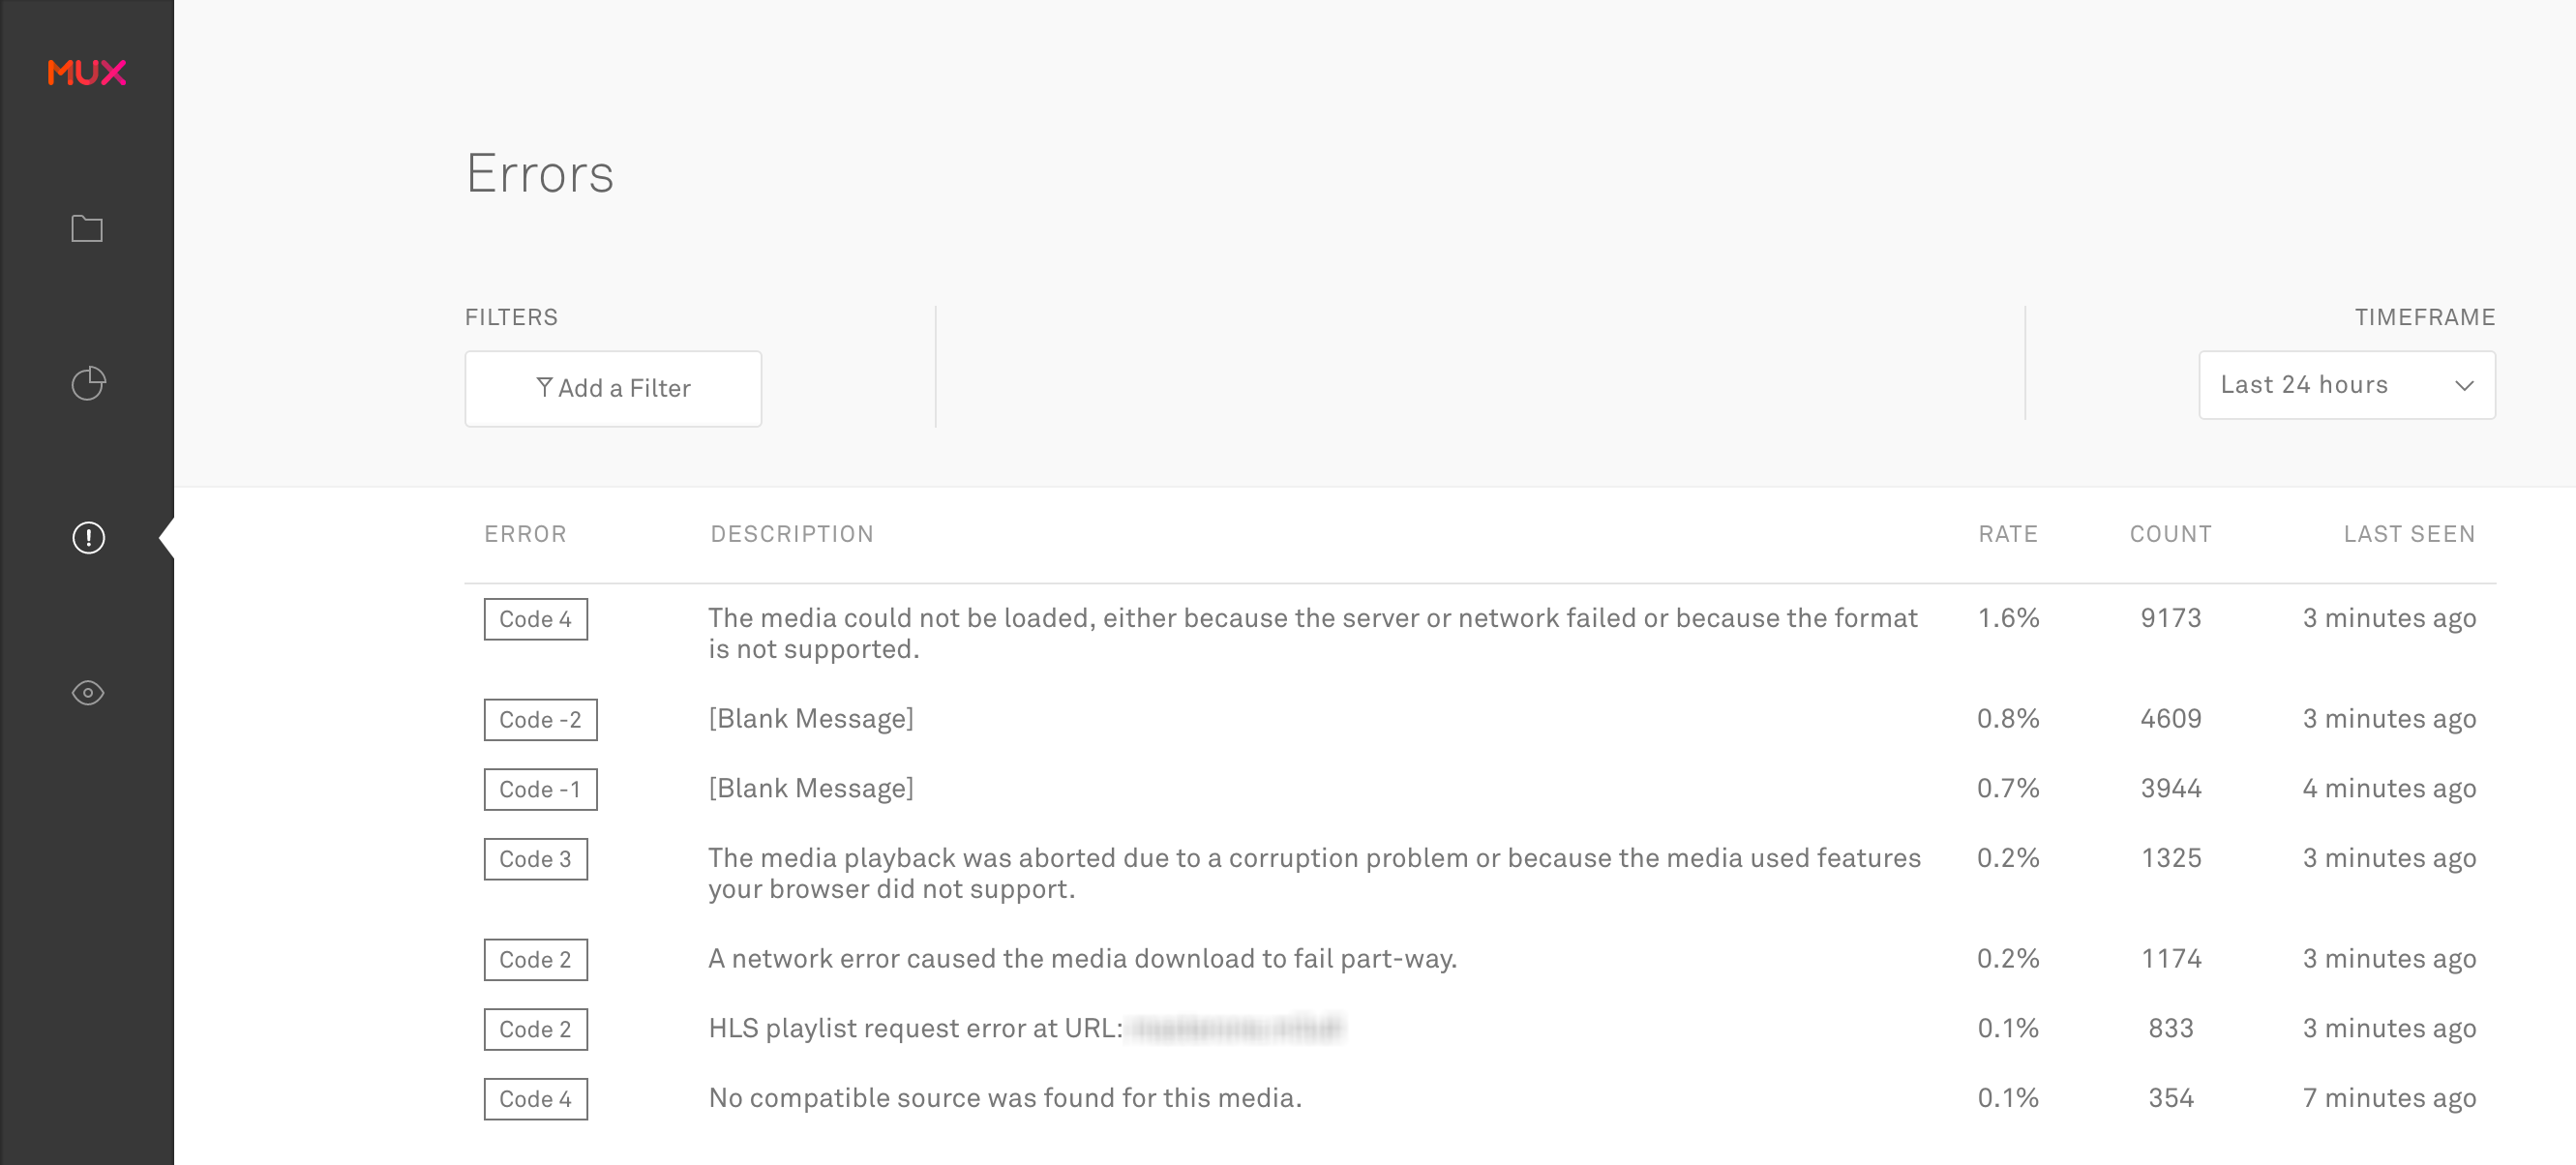Click the funnel filter icon
The height and width of the screenshot is (1165, 2576).
(x=544, y=387)
